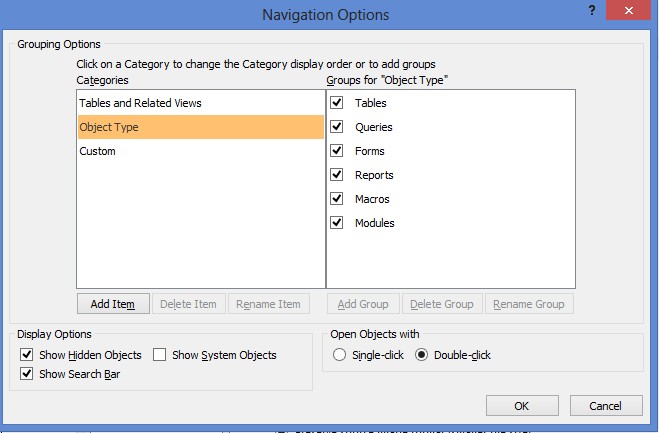This screenshot has height=433, width=659.
Task: Click the Add Item button
Action: click(113, 304)
